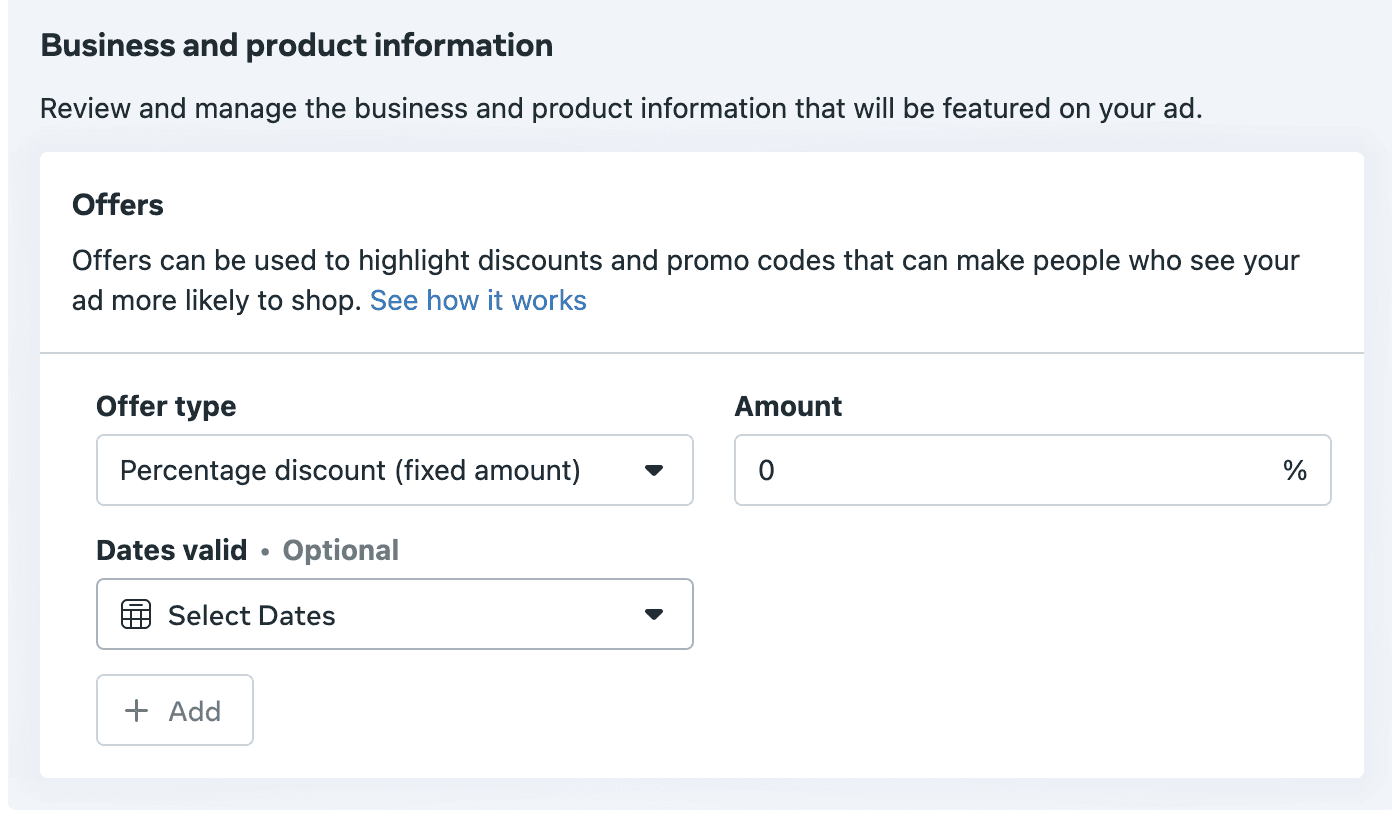This screenshot has height=820, width=1392.
Task: Select the Amount input field
Action: tap(1032, 470)
